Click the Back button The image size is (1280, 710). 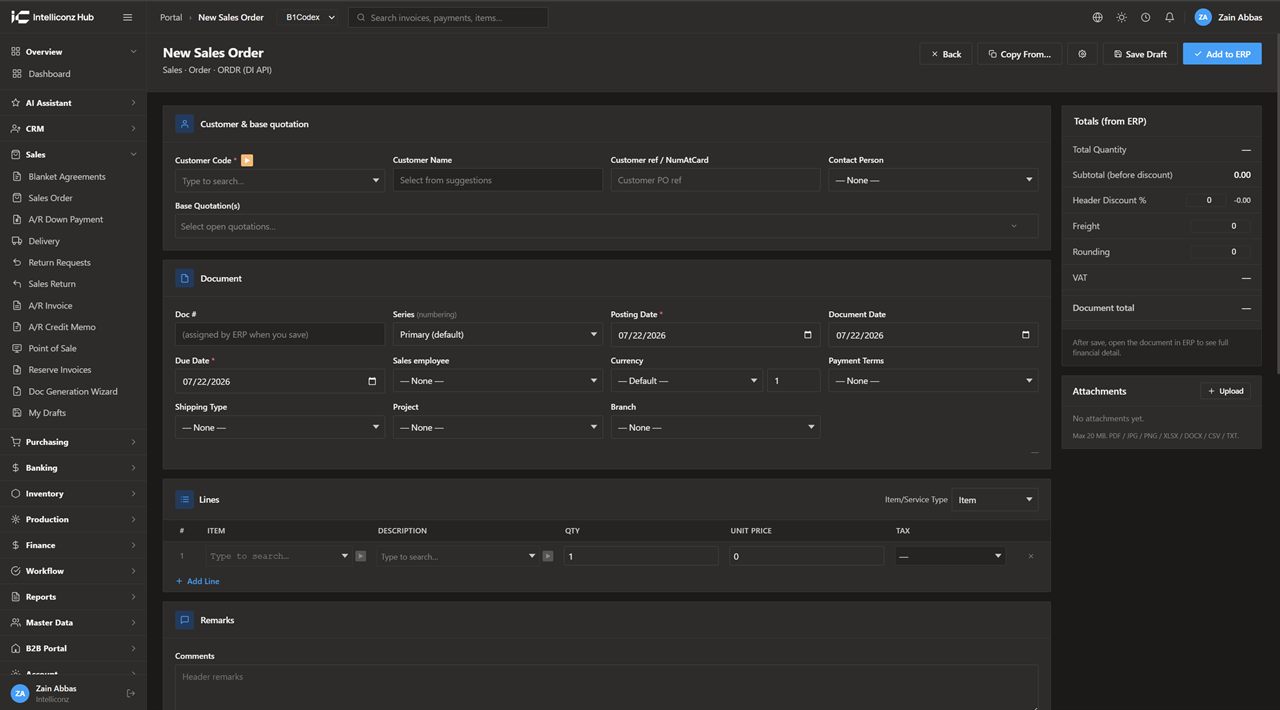point(946,54)
